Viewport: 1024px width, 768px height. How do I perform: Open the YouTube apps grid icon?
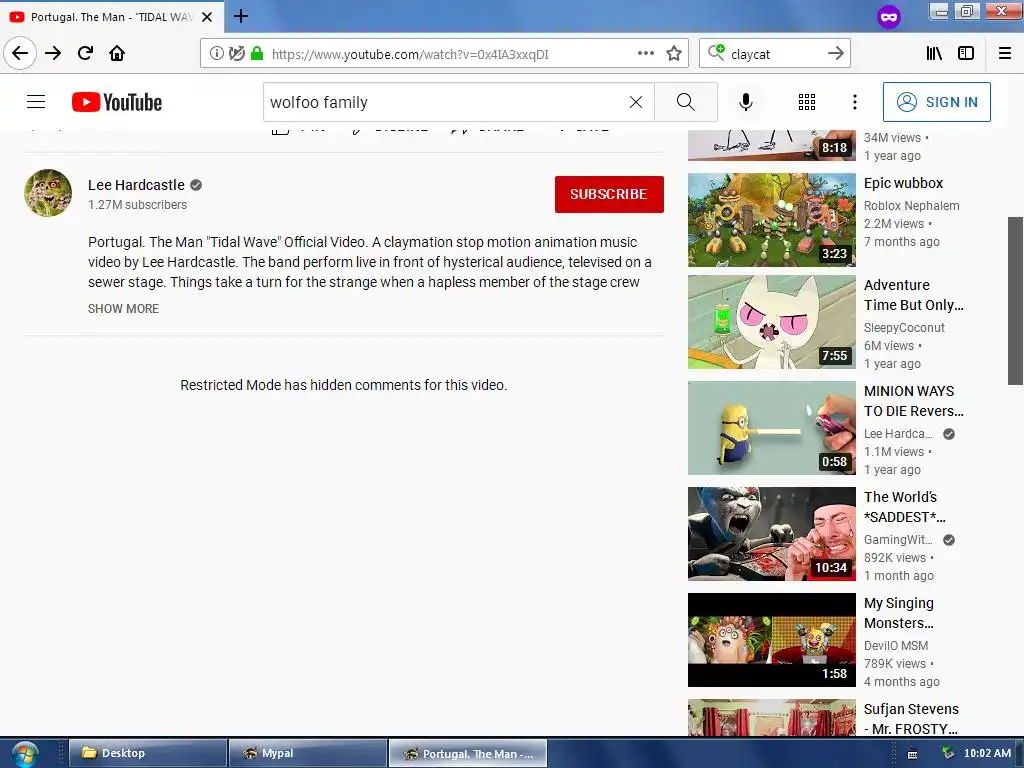click(807, 102)
